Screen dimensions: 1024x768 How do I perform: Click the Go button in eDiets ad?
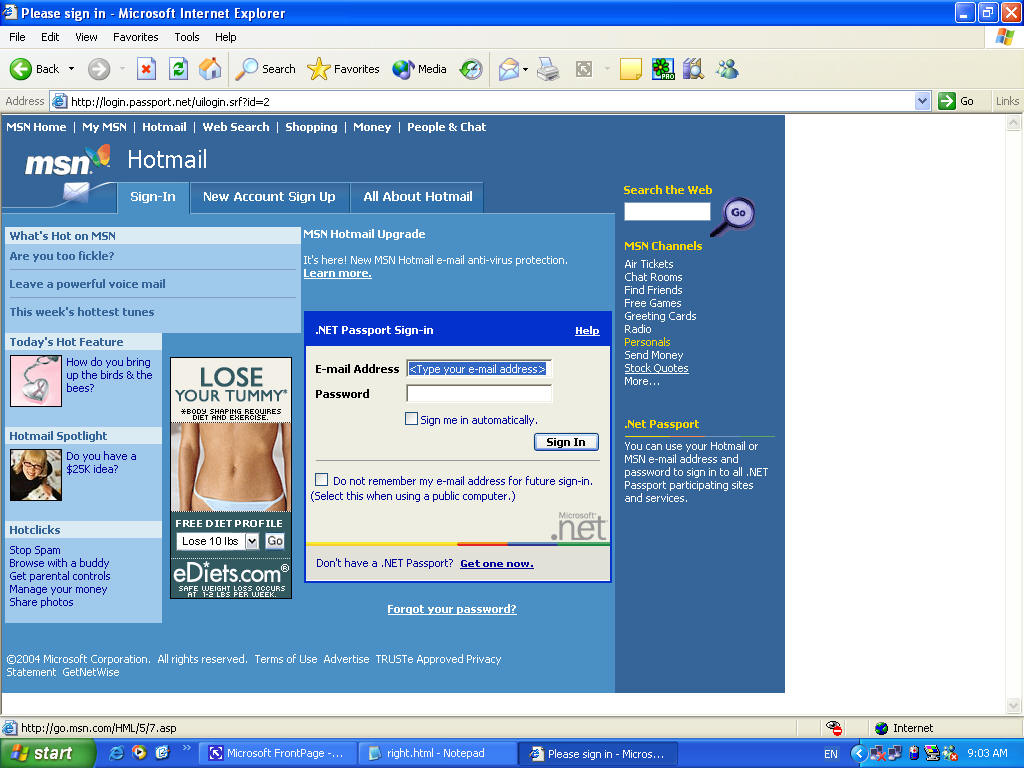(275, 541)
